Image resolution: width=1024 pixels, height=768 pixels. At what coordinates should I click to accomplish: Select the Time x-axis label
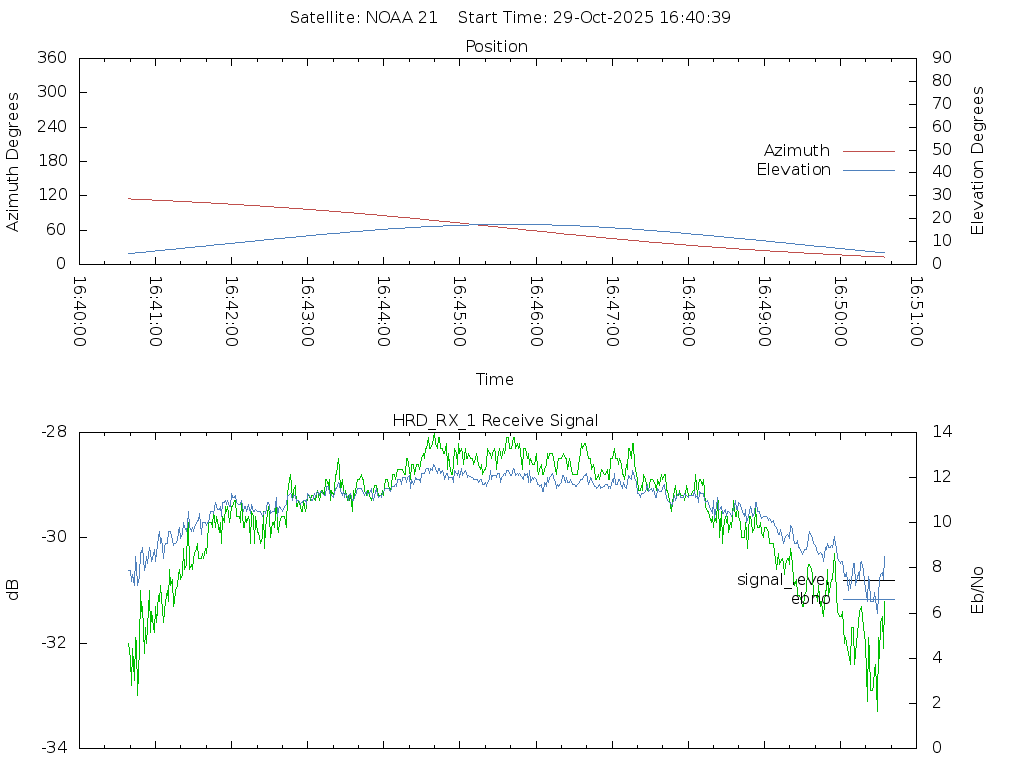495,380
